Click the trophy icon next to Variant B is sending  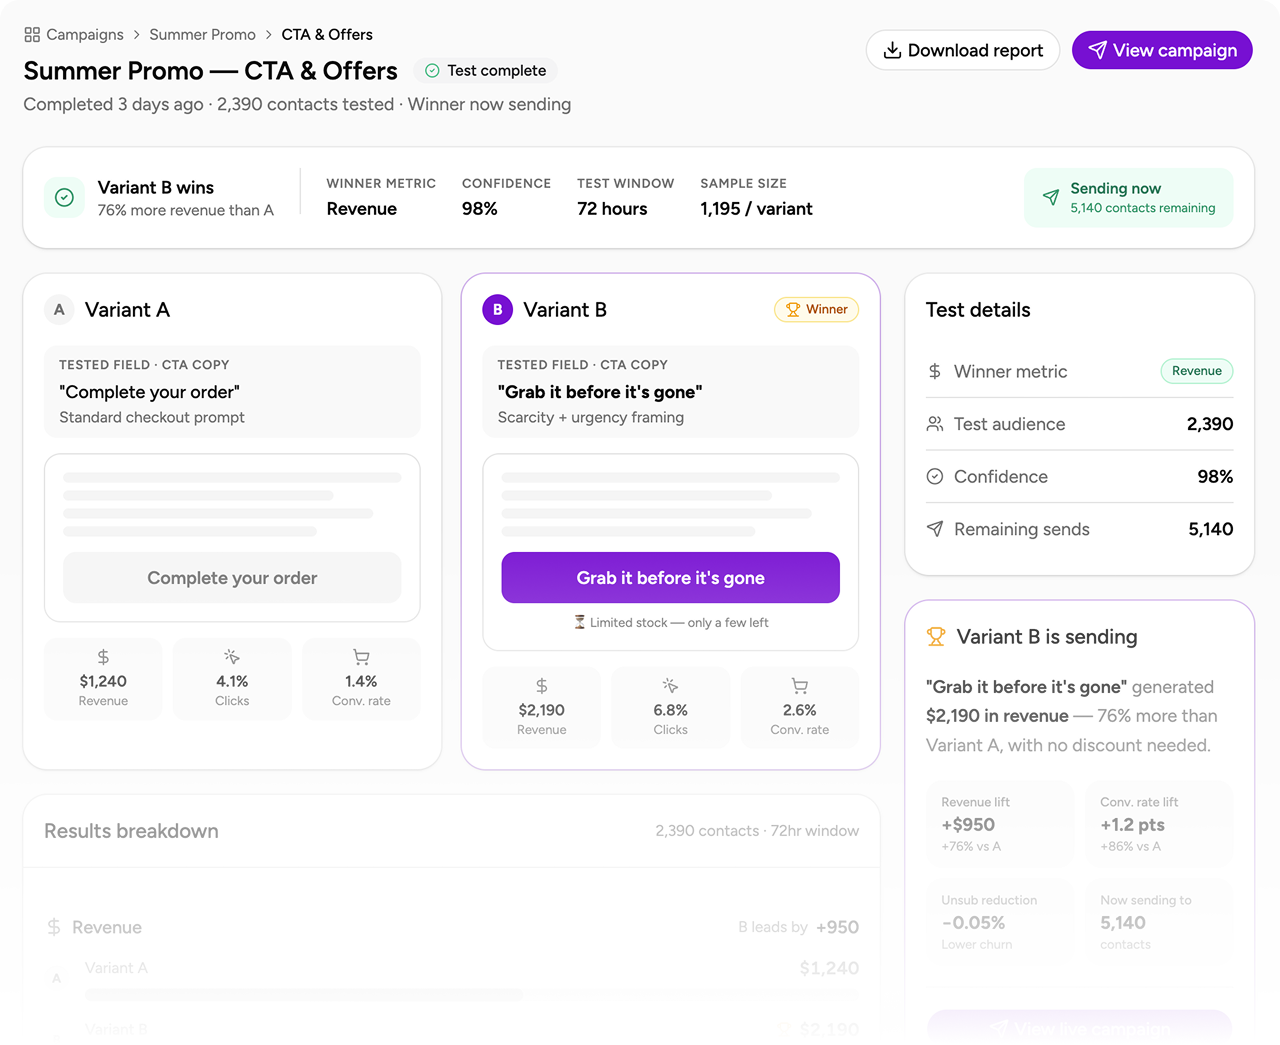[936, 637]
